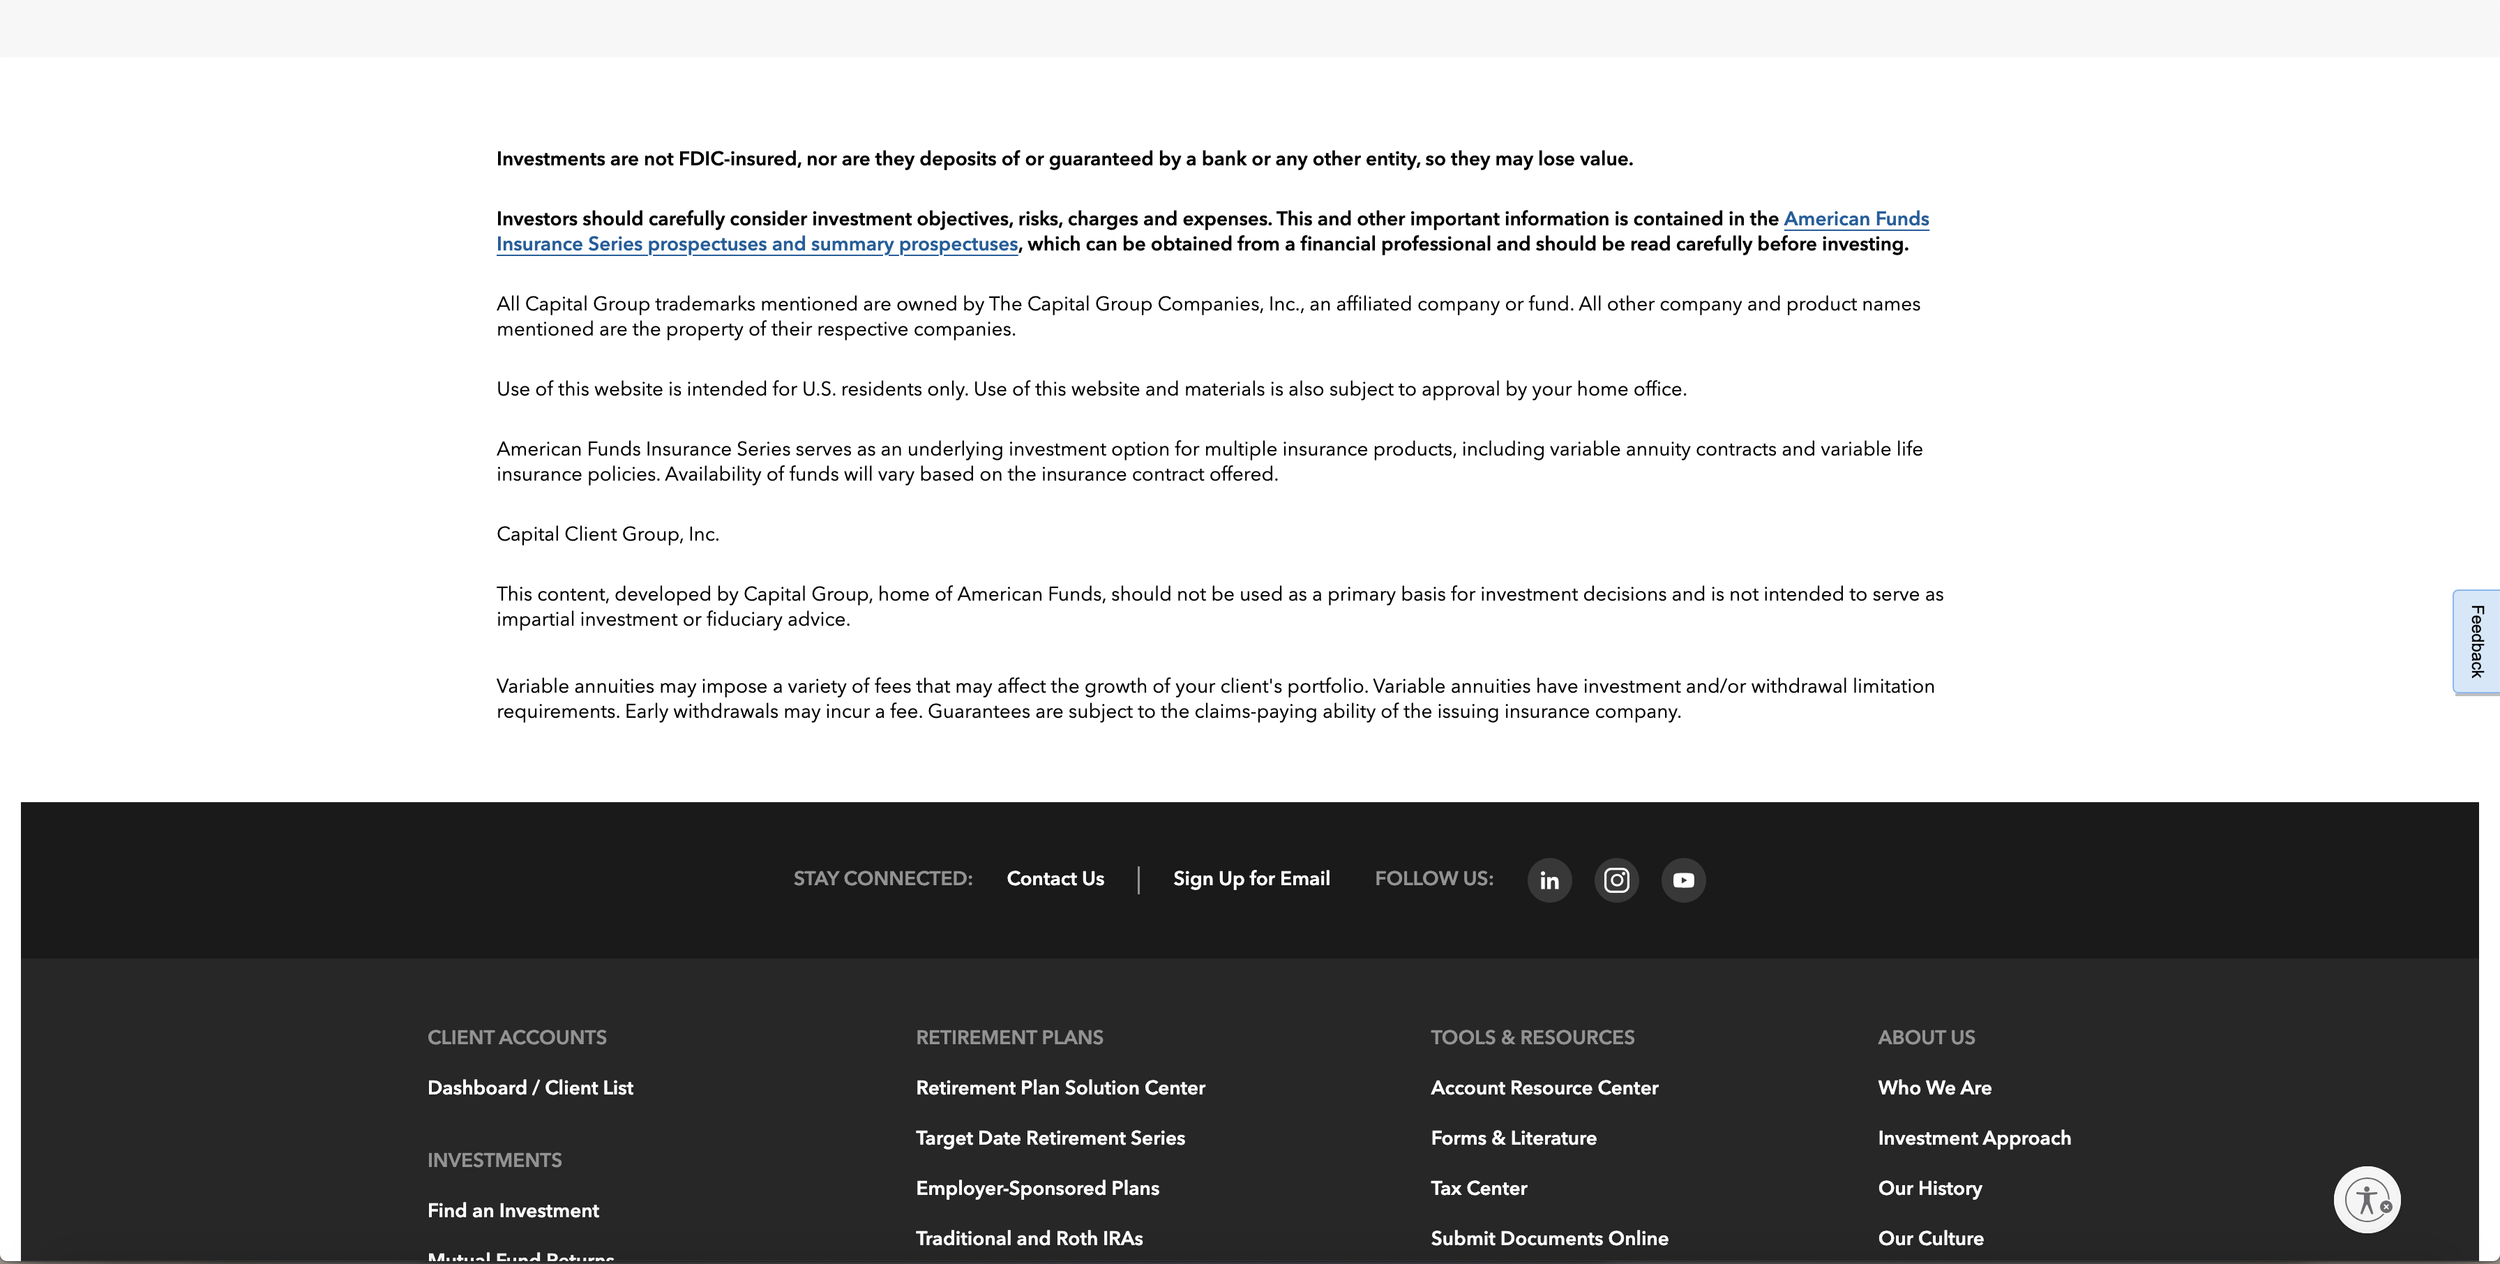Image resolution: width=2500 pixels, height=1264 pixels.
Task: Click the ABOUT US footer heading
Action: [x=1926, y=1038]
